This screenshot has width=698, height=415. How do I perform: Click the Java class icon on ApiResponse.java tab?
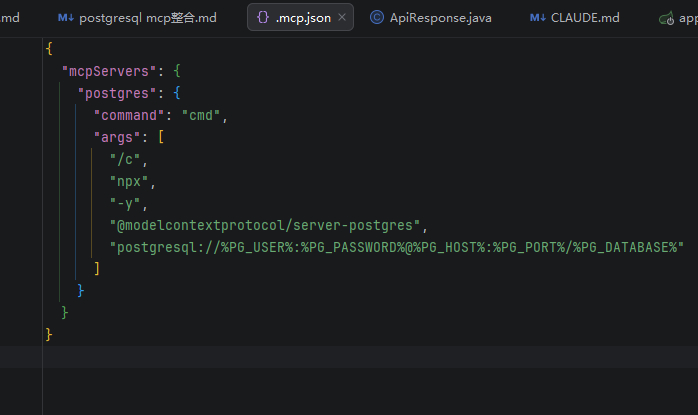click(x=376, y=18)
